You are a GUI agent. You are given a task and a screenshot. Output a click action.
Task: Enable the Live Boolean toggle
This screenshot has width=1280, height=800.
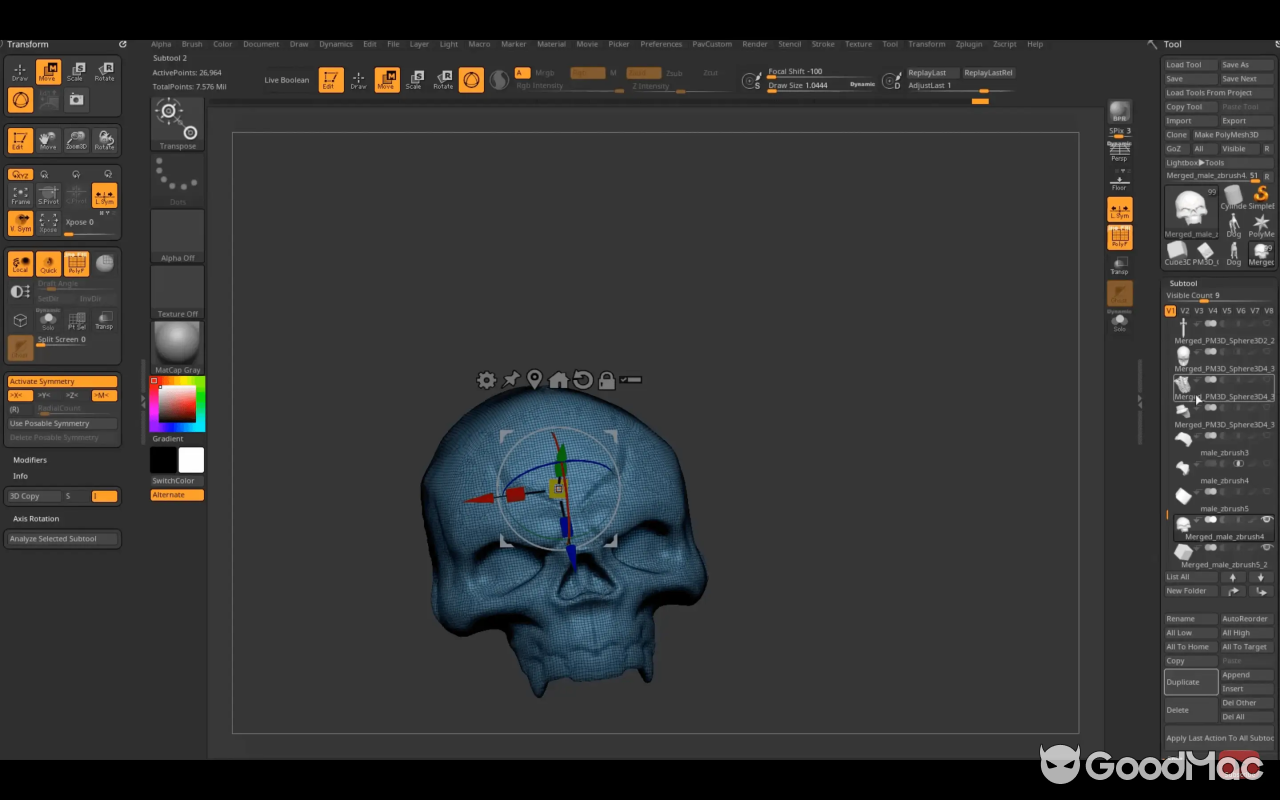[287, 79]
